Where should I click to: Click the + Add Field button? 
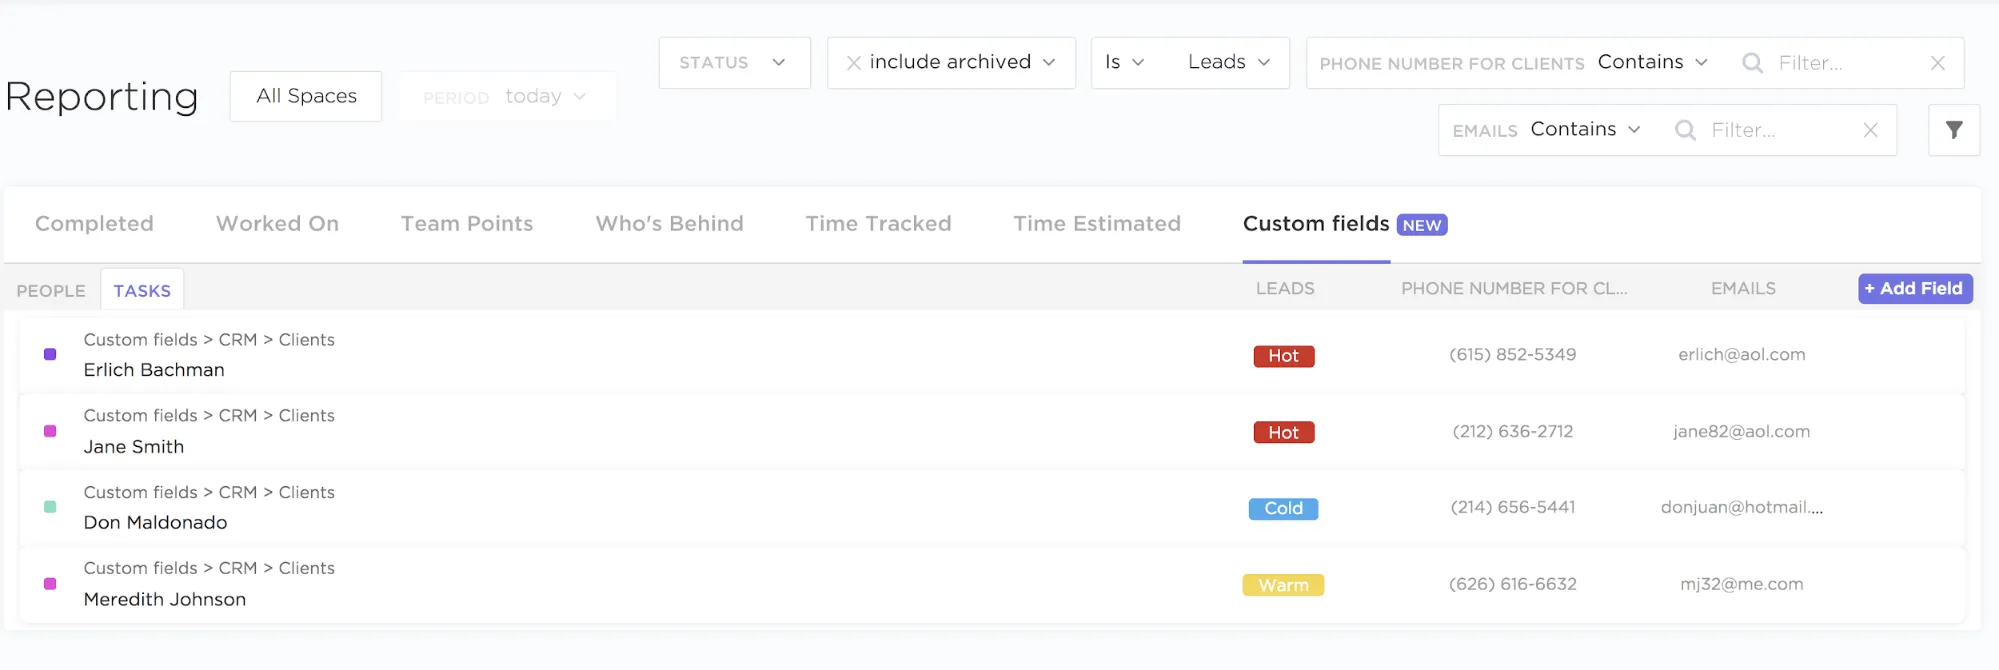(1915, 289)
